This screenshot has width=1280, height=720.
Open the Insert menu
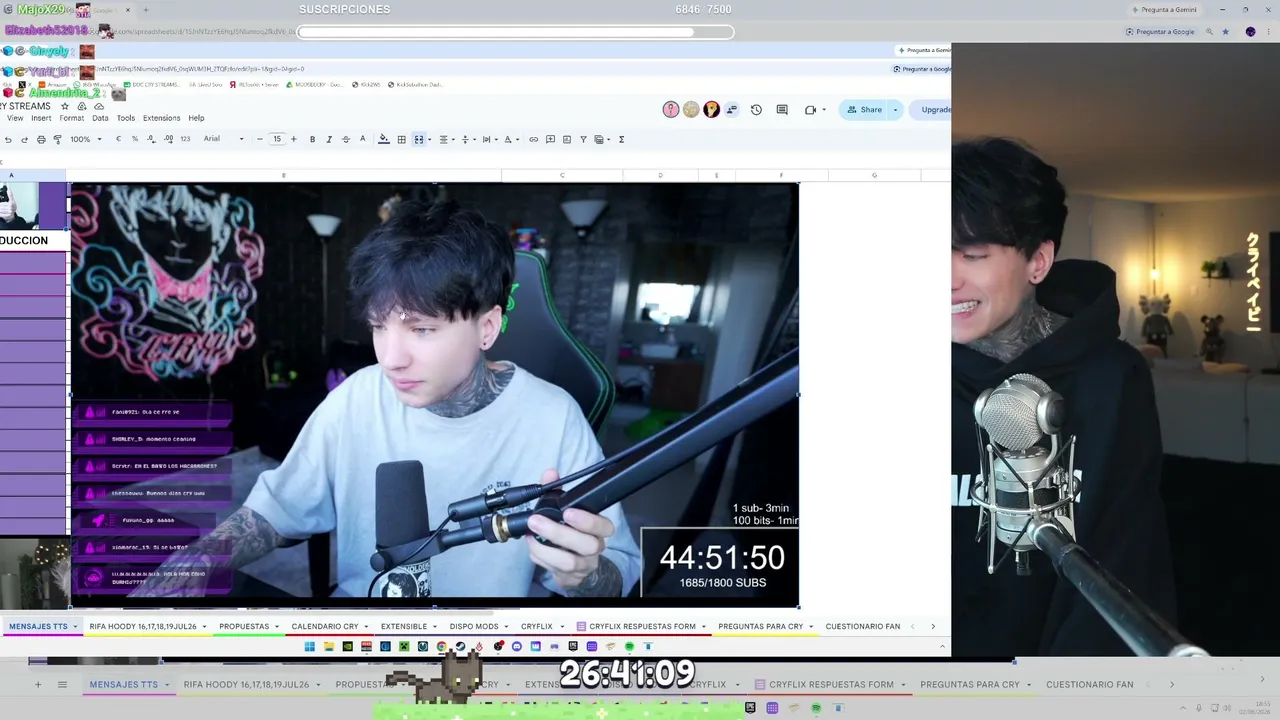point(41,118)
